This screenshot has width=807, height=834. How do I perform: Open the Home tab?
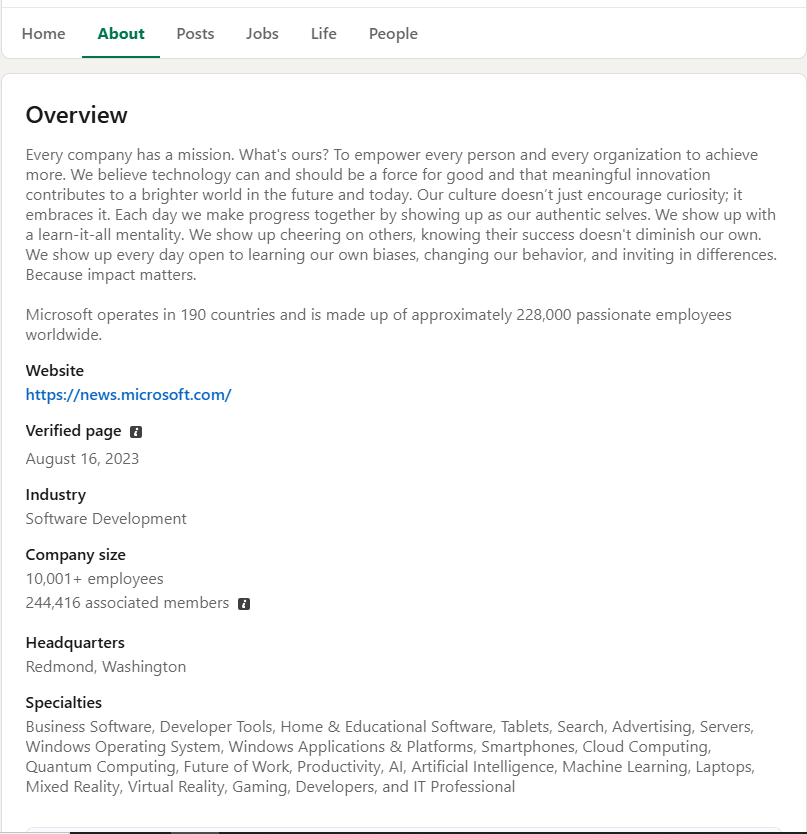click(x=43, y=34)
